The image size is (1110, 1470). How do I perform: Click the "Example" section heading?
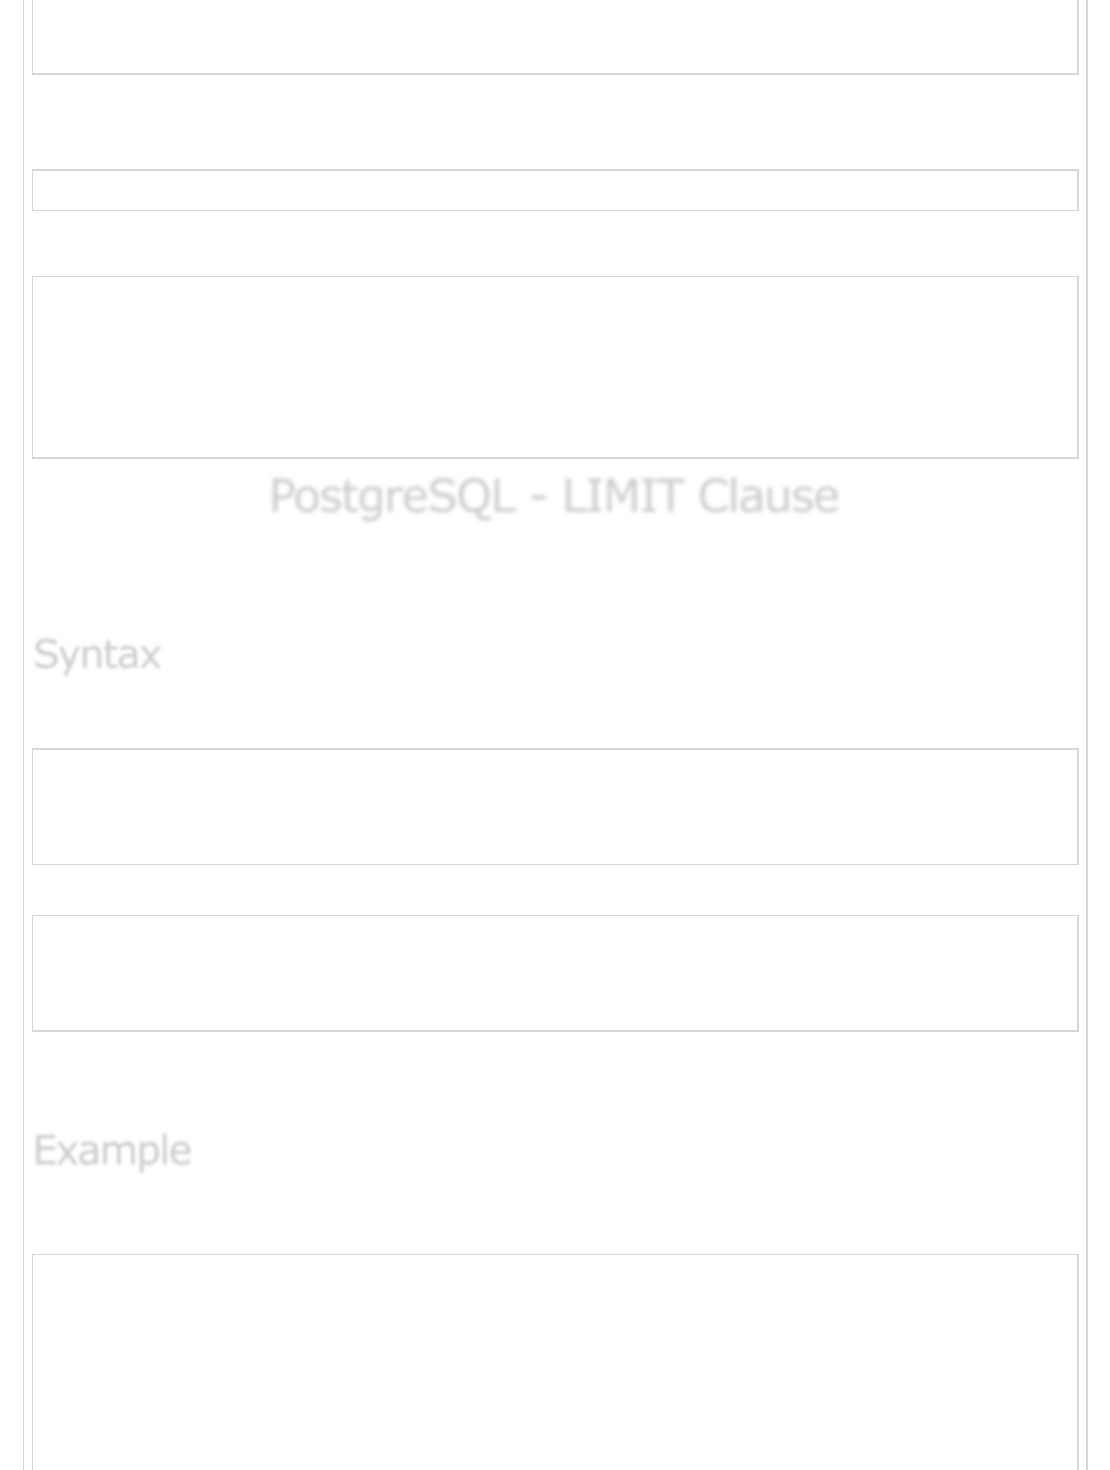coord(112,1151)
